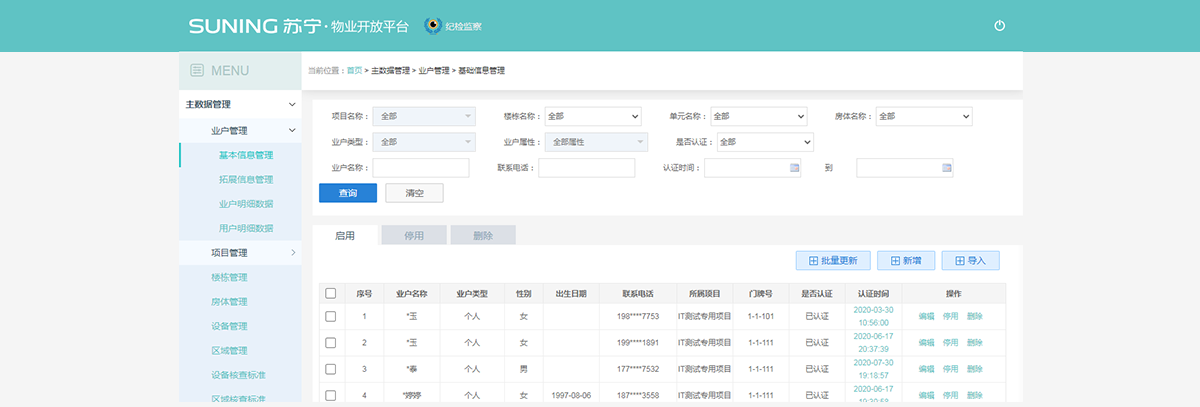The image size is (1200, 407).
Task: Open the 业户类型 dropdown
Action: [x=424, y=142]
